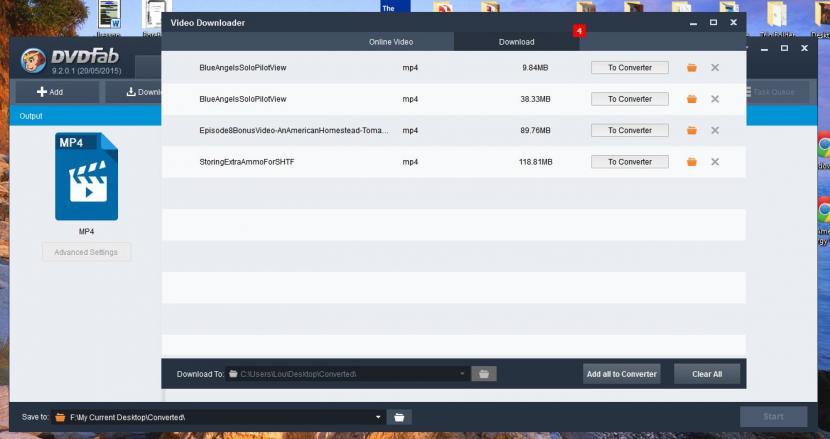Open Advanced Settings
830x439 pixels.
[86, 252]
